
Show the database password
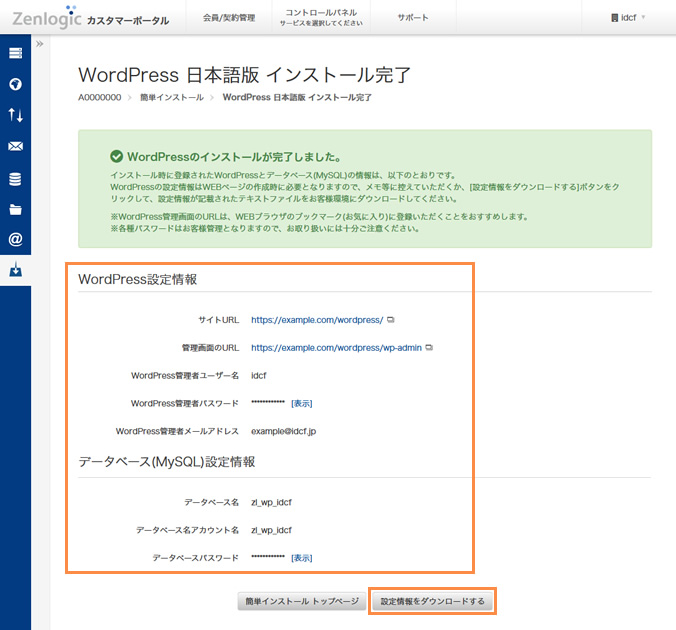pos(302,558)
